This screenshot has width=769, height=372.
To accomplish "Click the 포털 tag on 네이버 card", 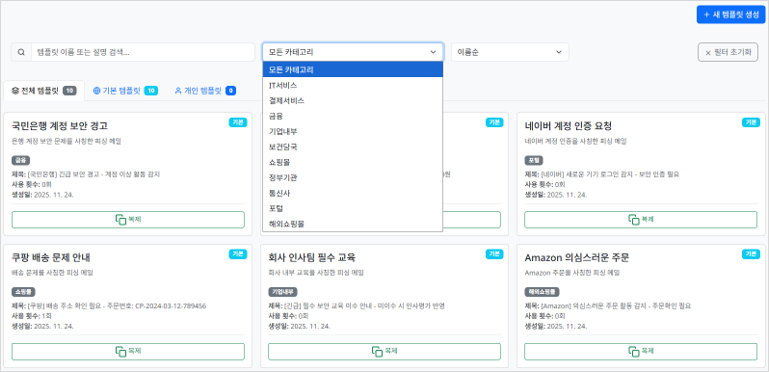I will [x=534, y=160].
